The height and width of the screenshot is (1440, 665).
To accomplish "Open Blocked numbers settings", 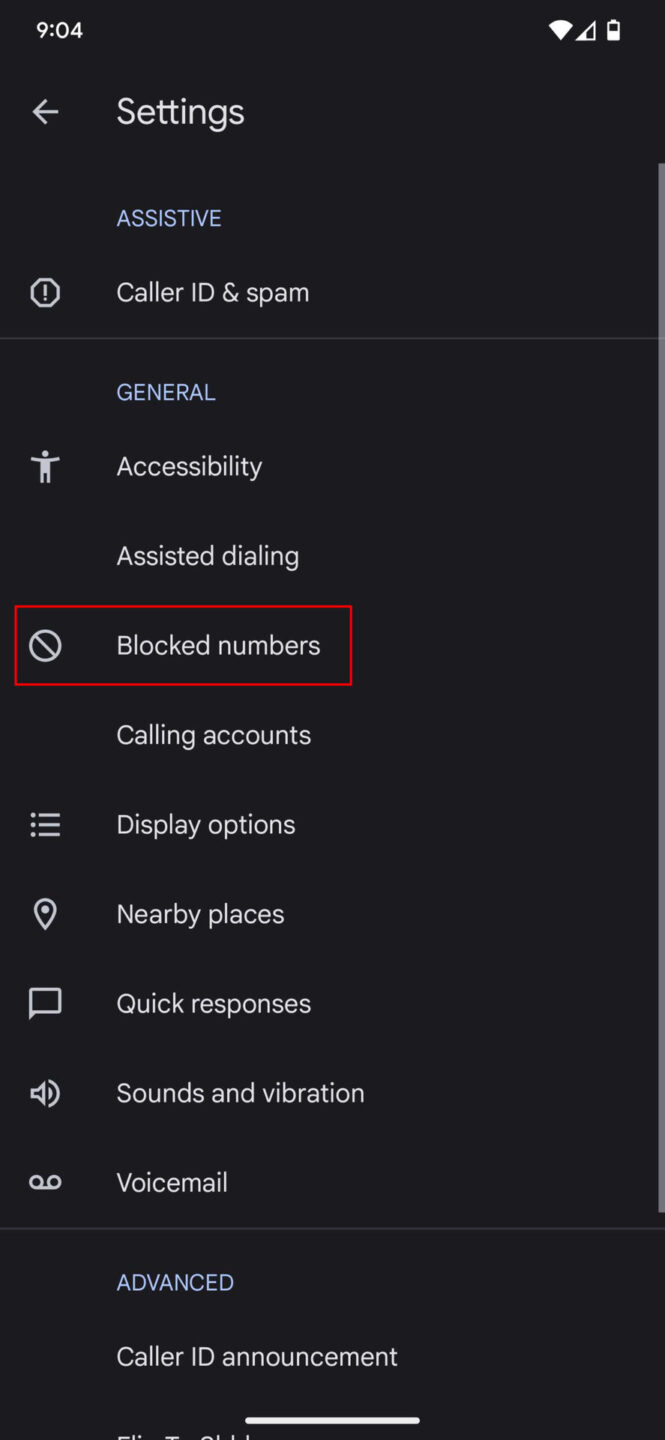I will coord(218,645).
